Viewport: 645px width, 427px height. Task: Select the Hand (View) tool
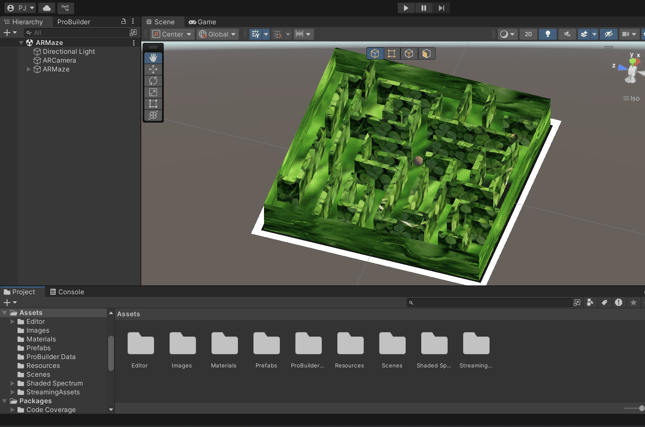pyautogui.click(x=153, y=58)
